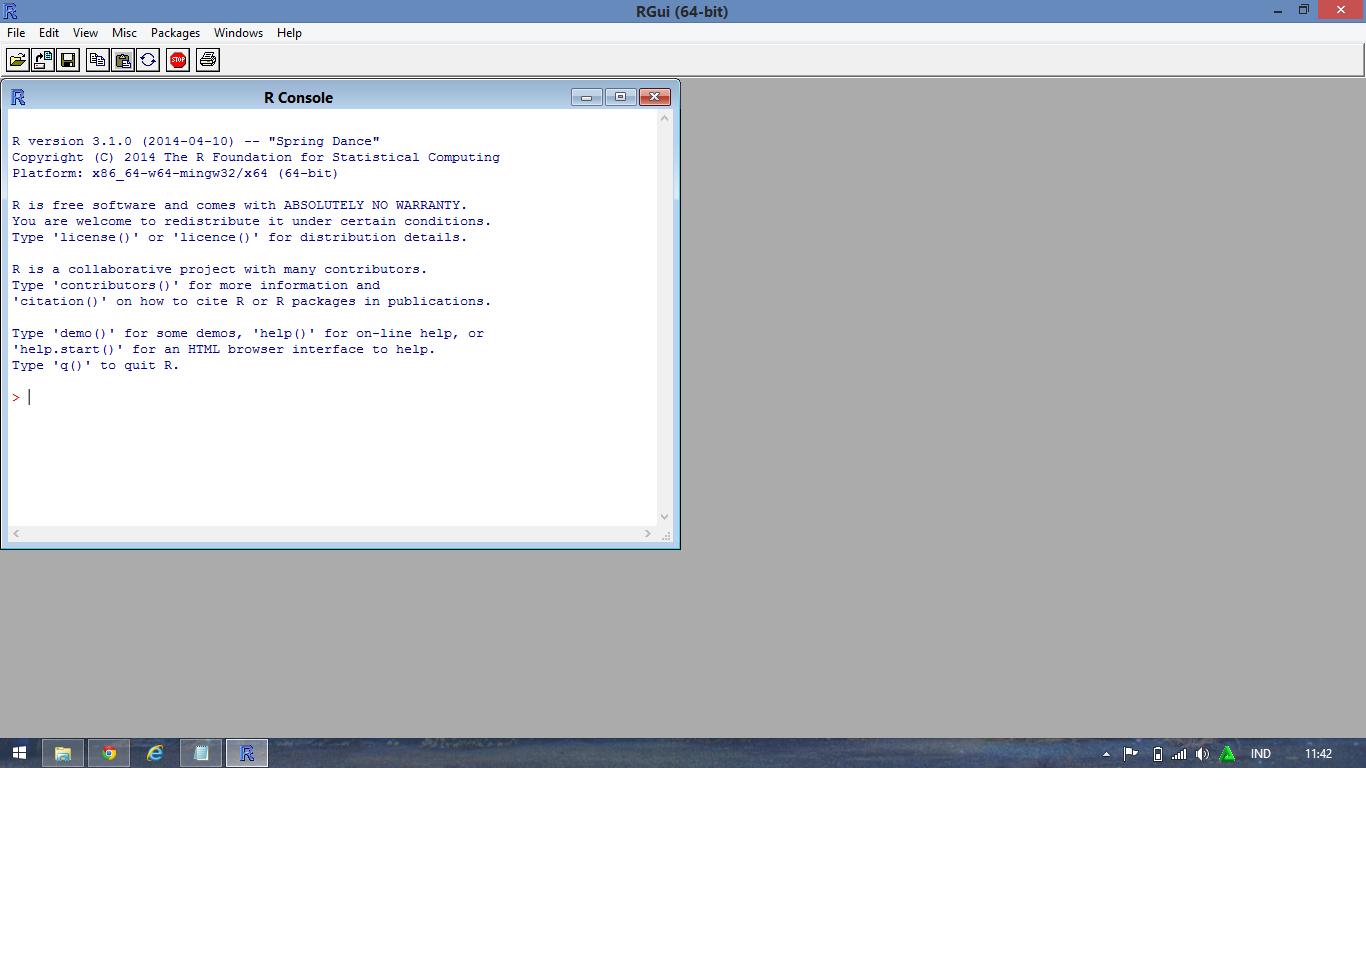Screen dimensions: 1366x960
Task: Click the Load workspace toolbar icon
Action: pos(43,60)
